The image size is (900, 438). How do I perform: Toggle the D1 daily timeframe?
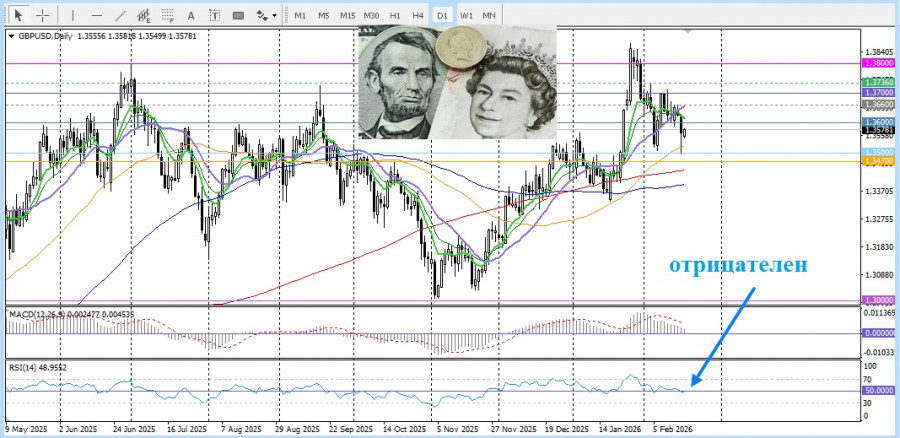[x=443, y=15]
